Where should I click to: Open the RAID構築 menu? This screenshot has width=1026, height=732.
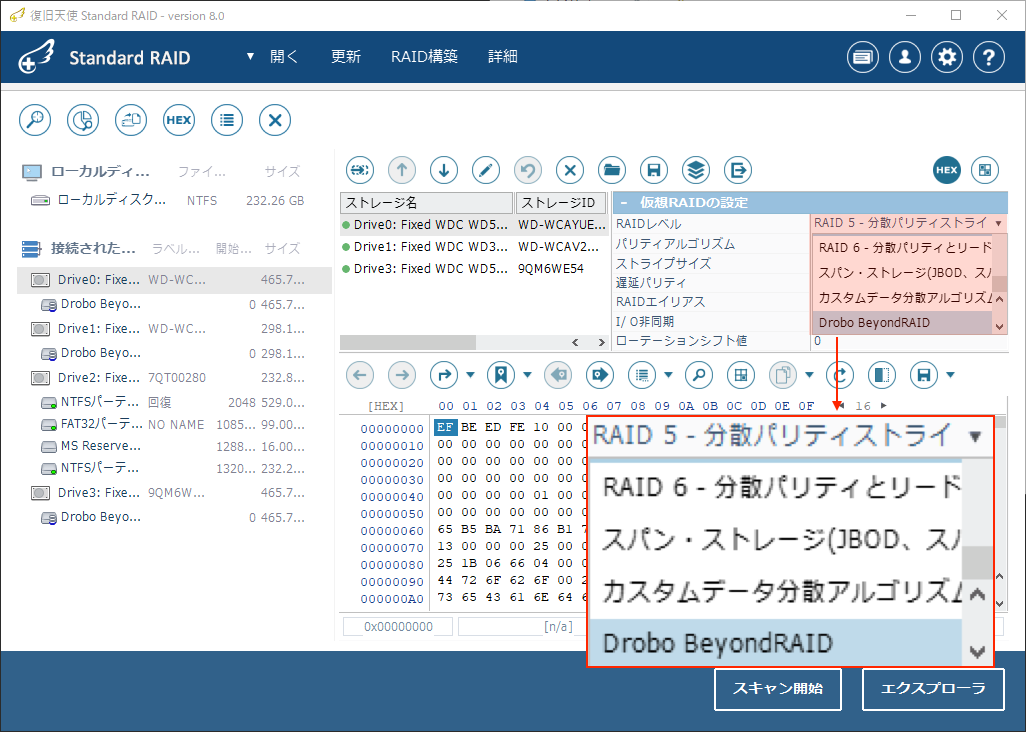click(x=425, y=57)
